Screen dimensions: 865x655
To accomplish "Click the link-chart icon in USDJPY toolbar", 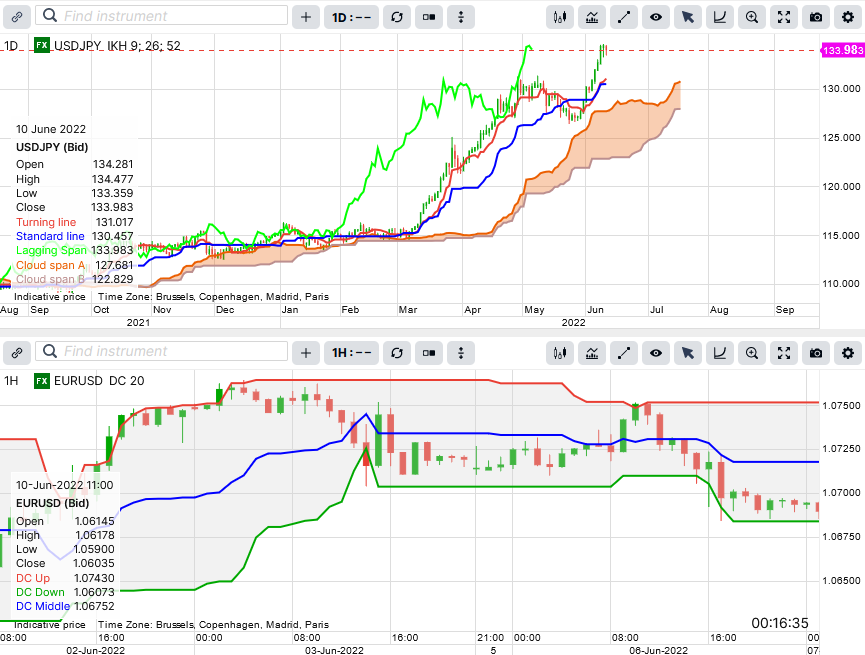I will point(17,17).
